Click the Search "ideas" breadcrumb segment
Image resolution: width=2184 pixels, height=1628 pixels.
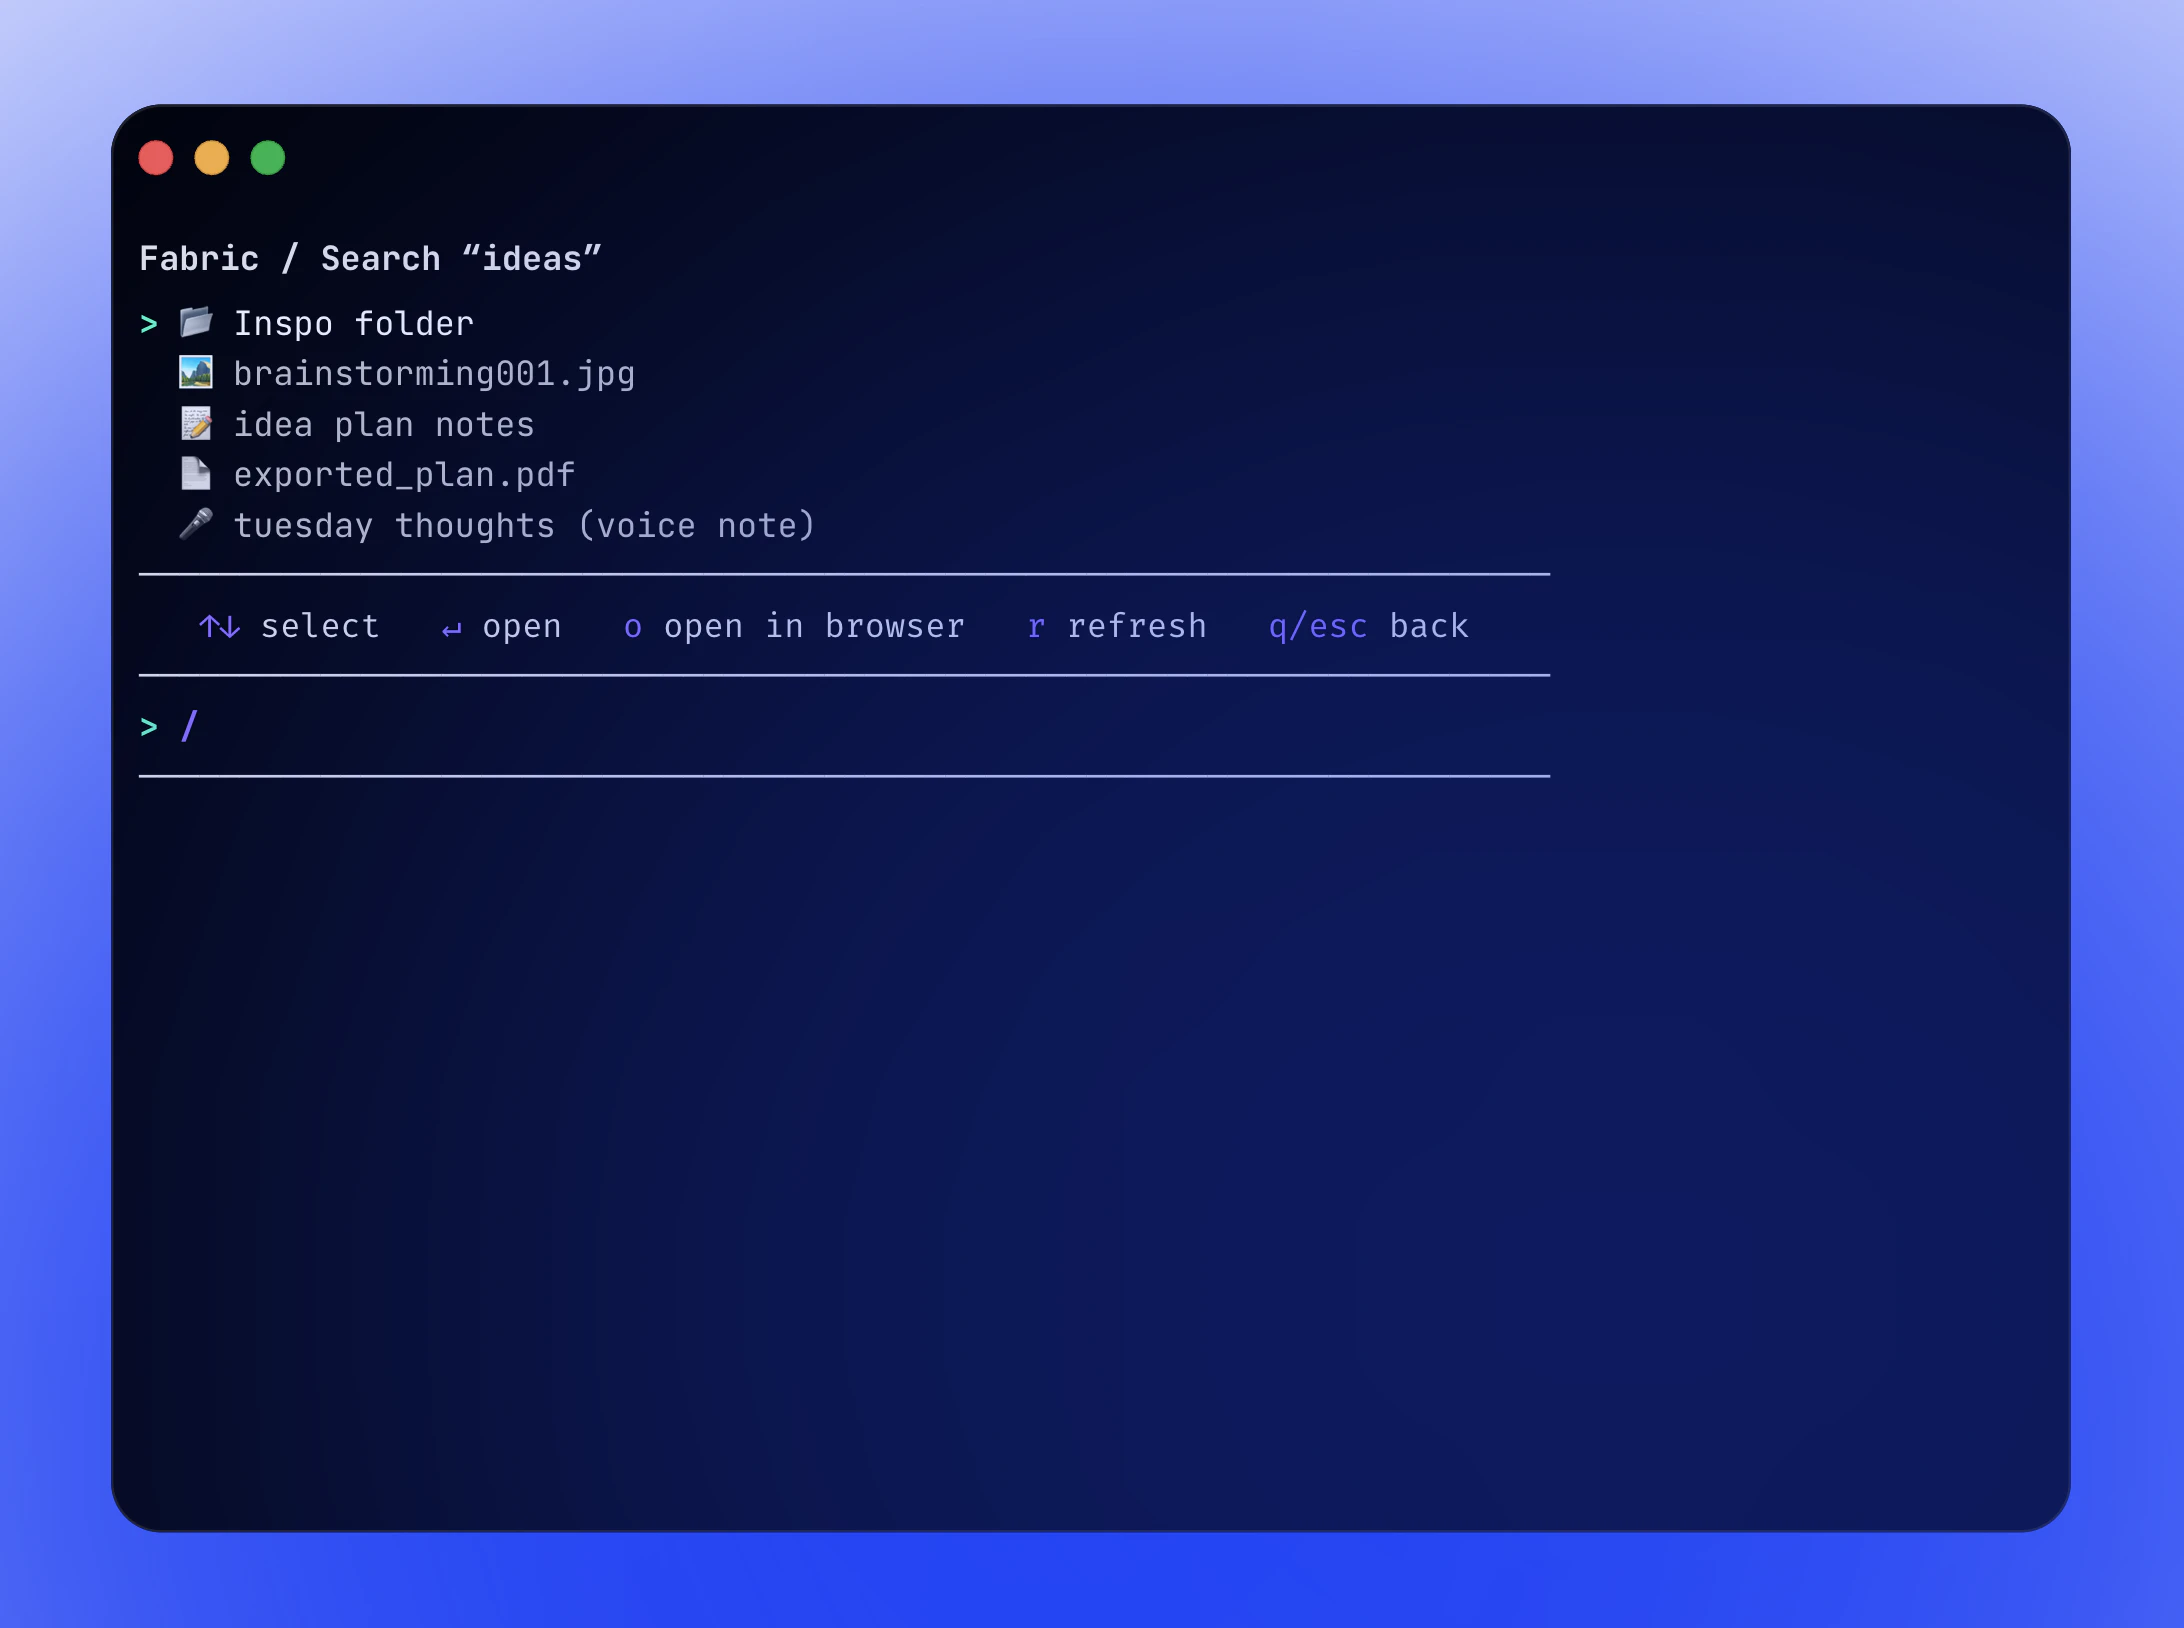[x=460, y=258]
